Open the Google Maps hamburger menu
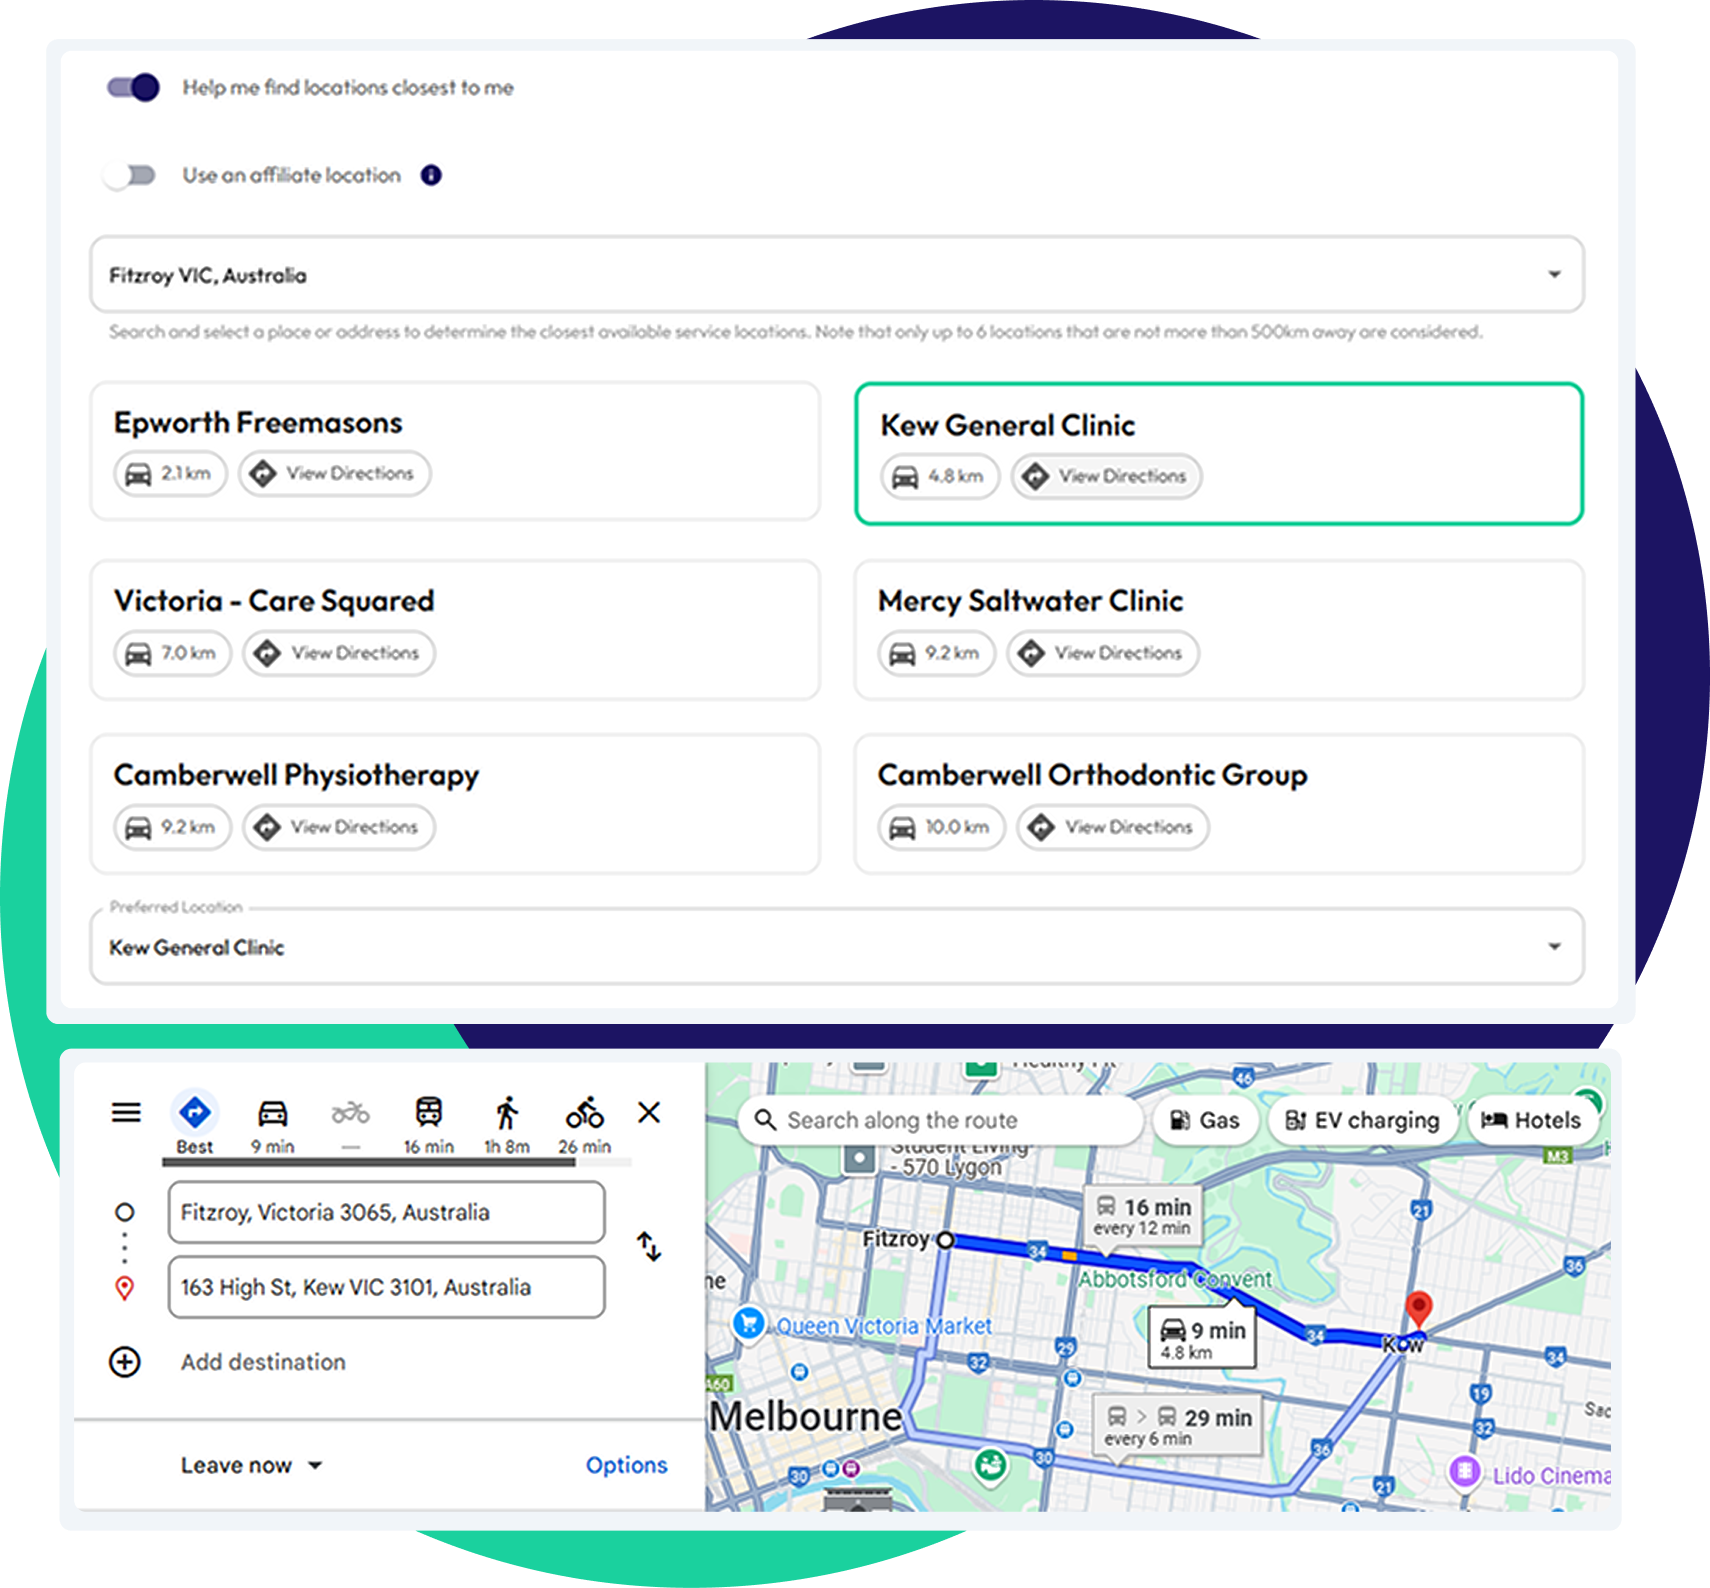The image size is (1710, 1588). click(x=126, y=1112)
